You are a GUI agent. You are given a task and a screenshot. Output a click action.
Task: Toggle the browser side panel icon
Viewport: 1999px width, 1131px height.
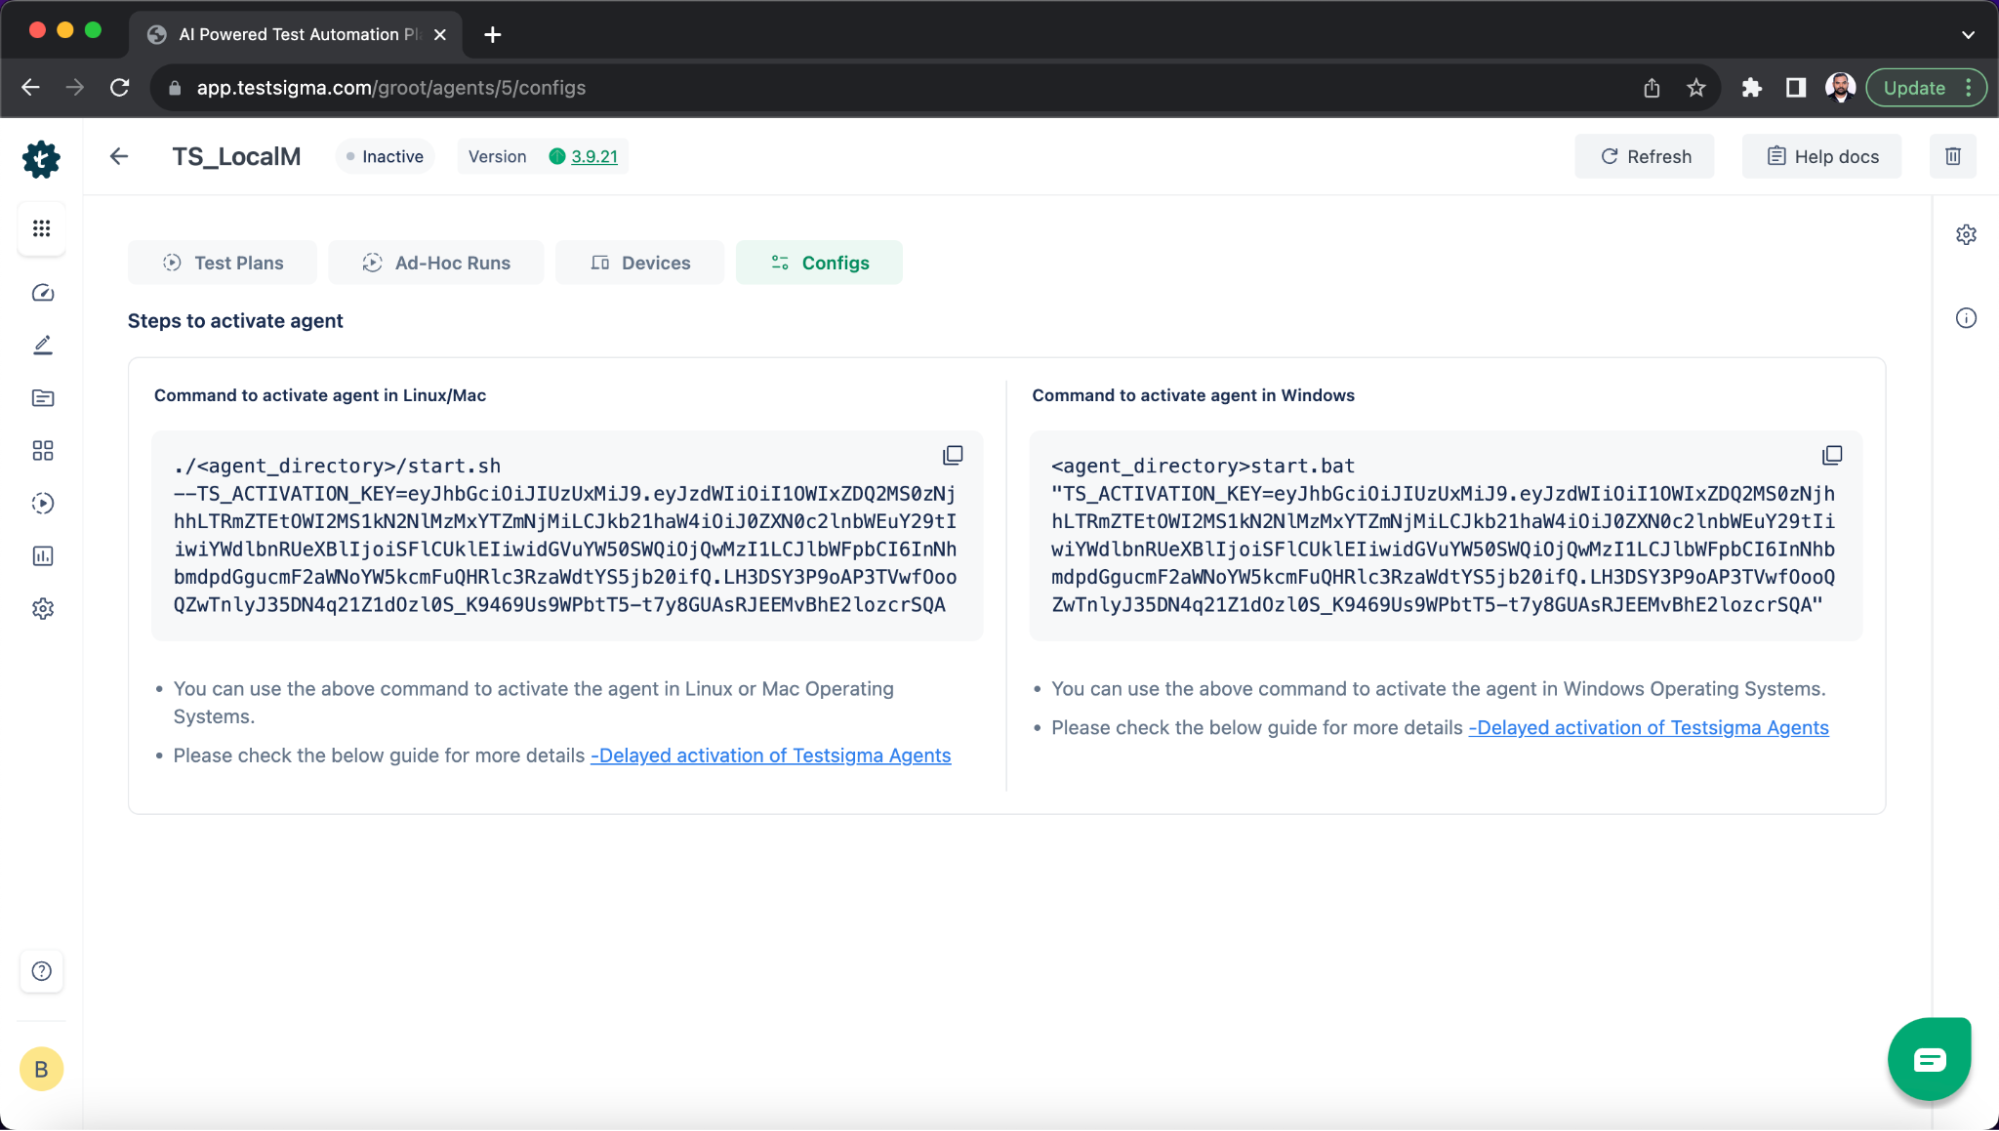(1796, 88)
